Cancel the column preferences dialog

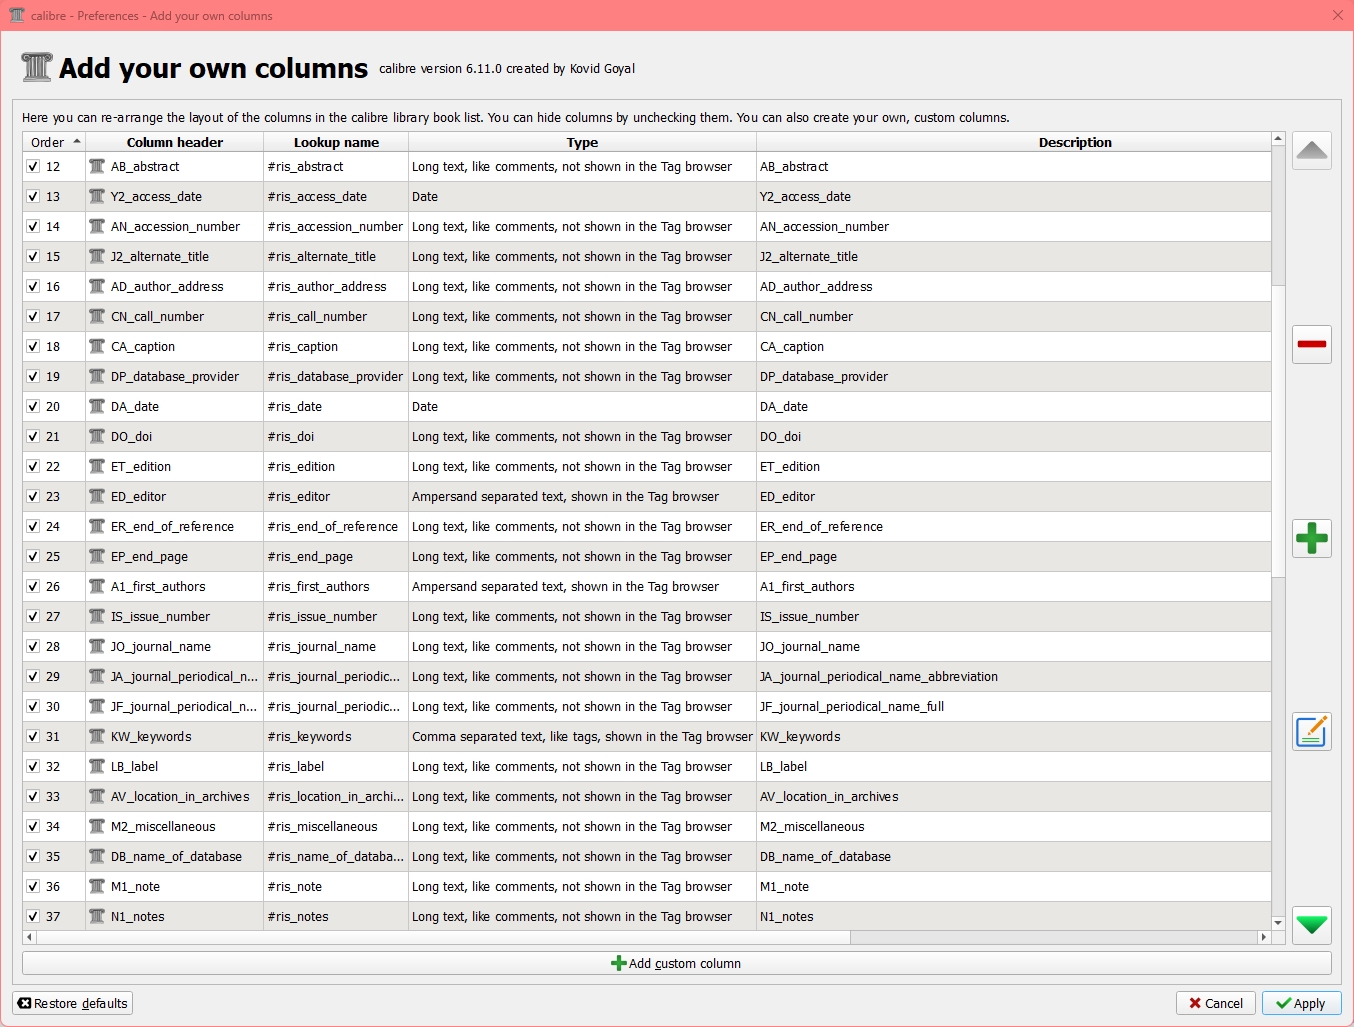click(x=1215, y=1003)
